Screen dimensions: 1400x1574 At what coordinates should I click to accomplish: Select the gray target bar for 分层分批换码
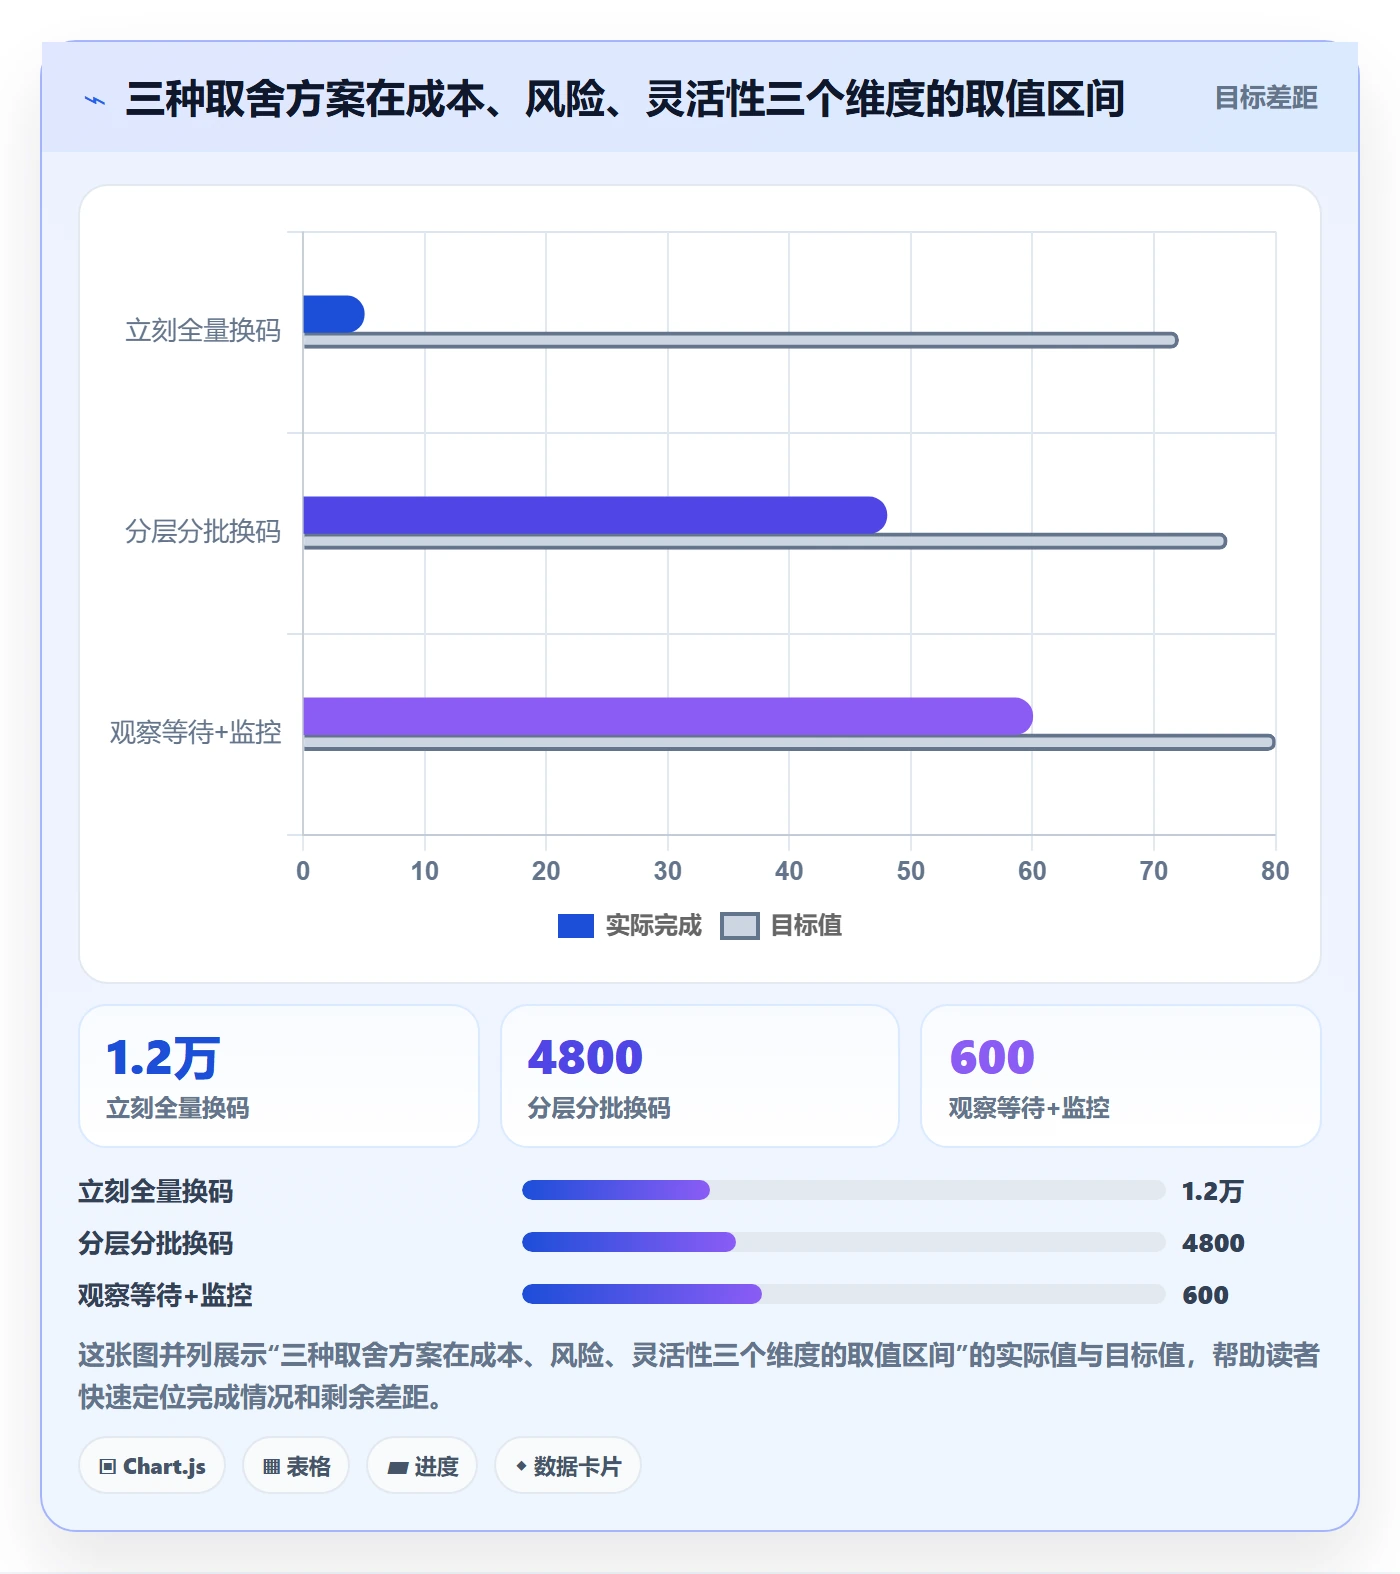(765, 541)
